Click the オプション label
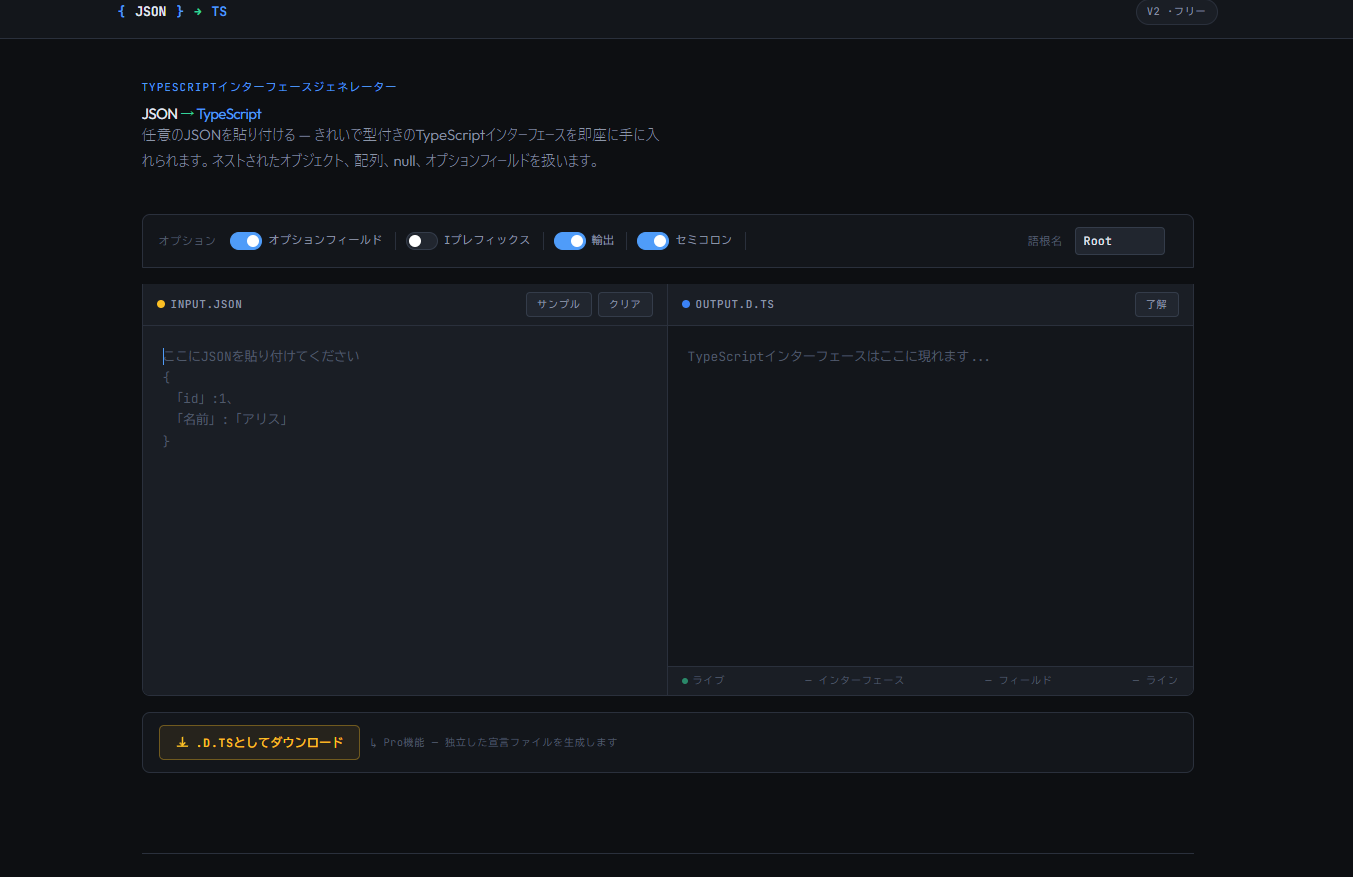The width and height of the screenshot is (1353, 877). 187,241
